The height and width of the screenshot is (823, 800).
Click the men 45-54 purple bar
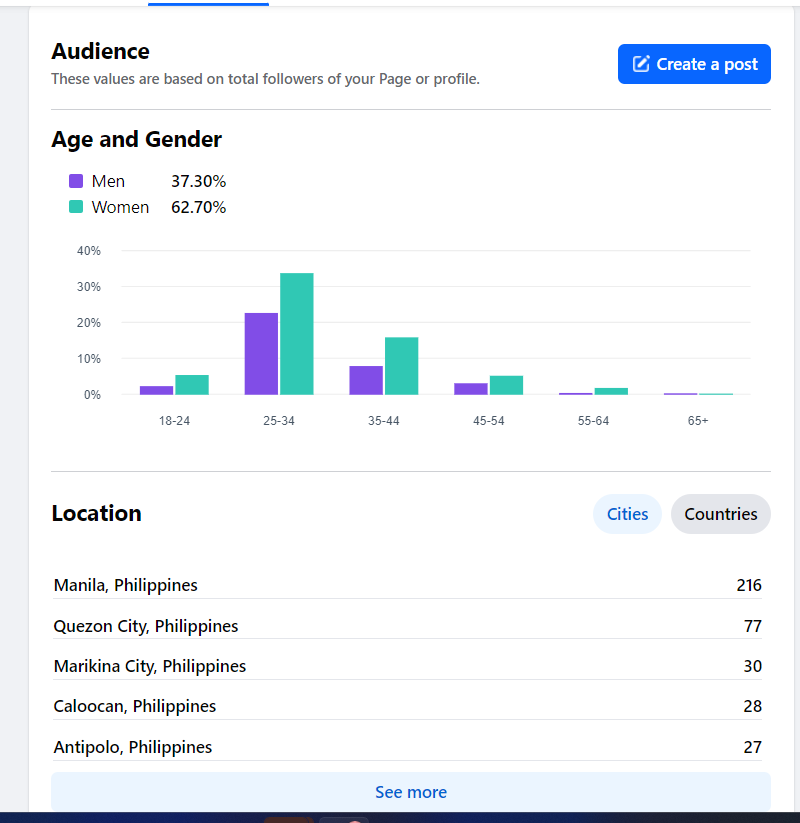tap(471, 389)
